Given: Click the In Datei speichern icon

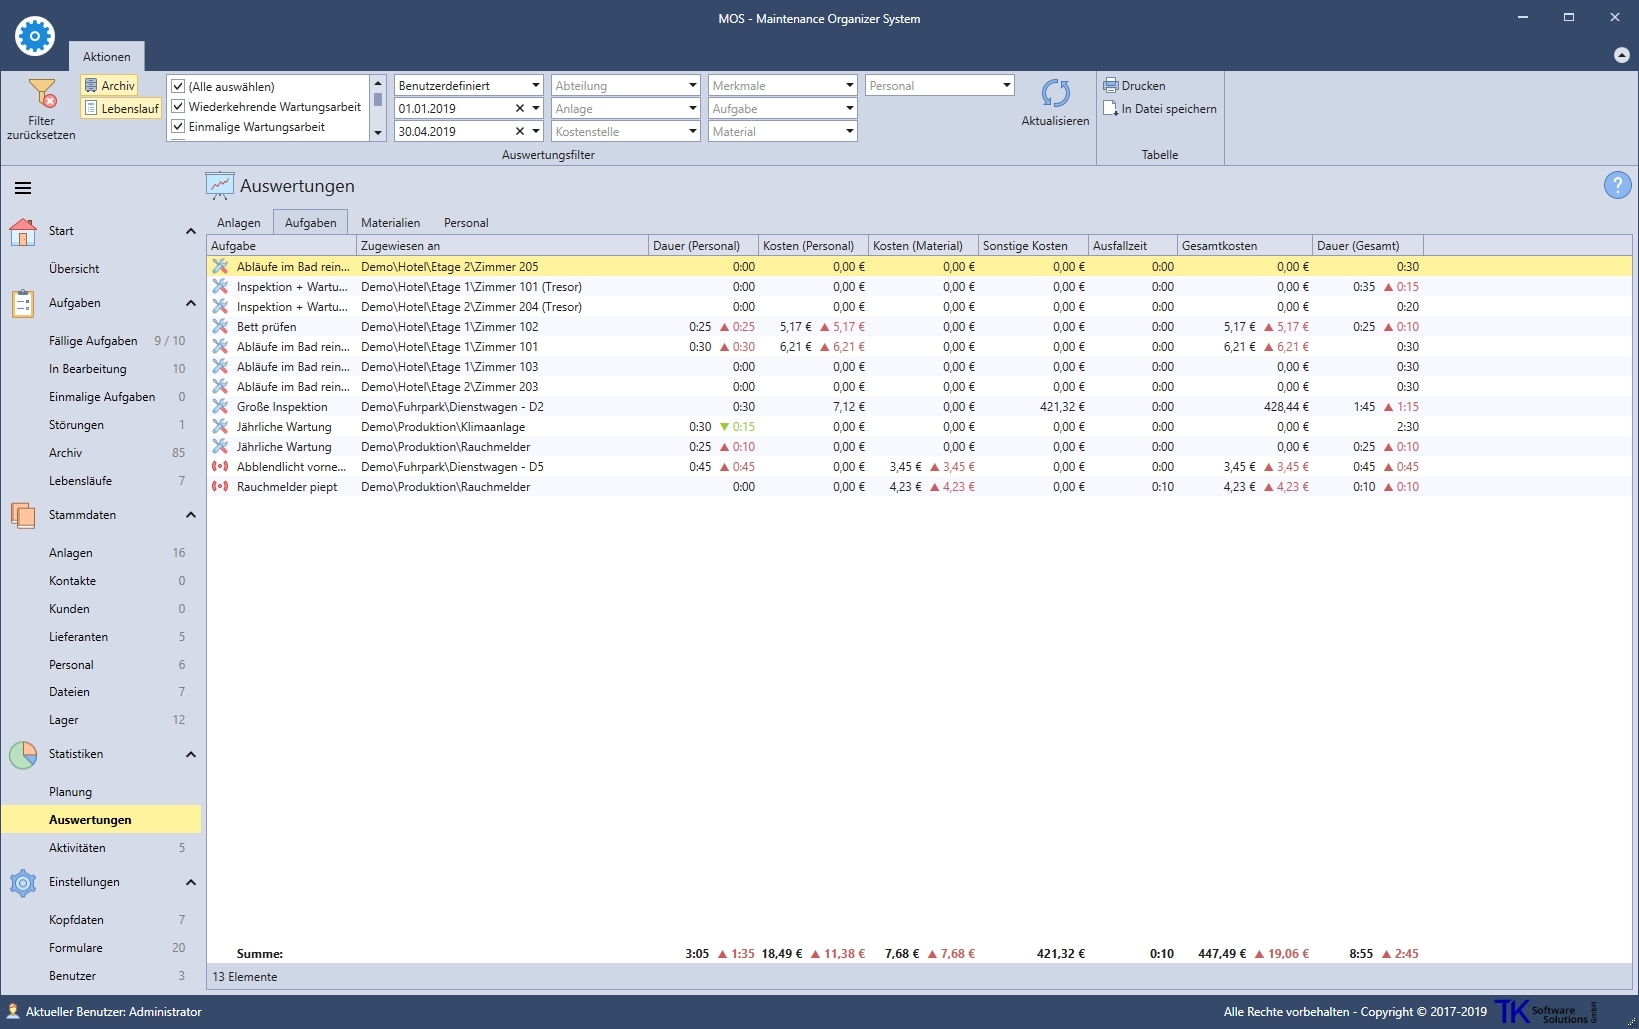Looking at the screenshot, I should coord(1110,109).
